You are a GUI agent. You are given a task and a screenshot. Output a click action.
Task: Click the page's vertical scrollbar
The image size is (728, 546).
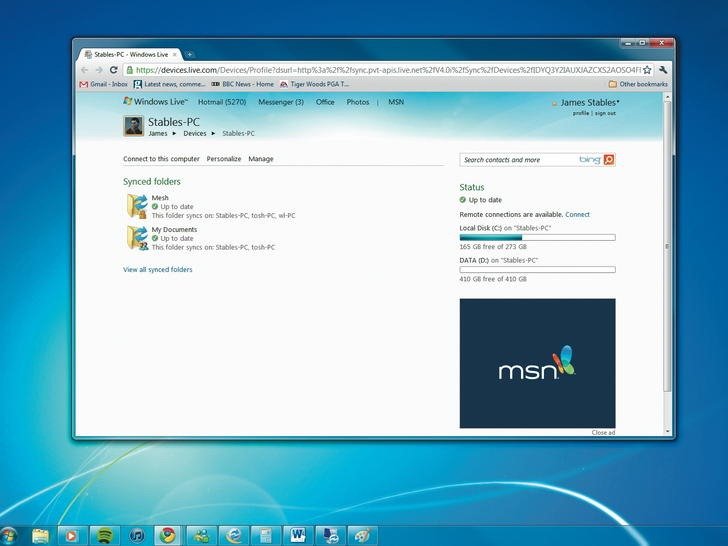click(x=668, y=246)
